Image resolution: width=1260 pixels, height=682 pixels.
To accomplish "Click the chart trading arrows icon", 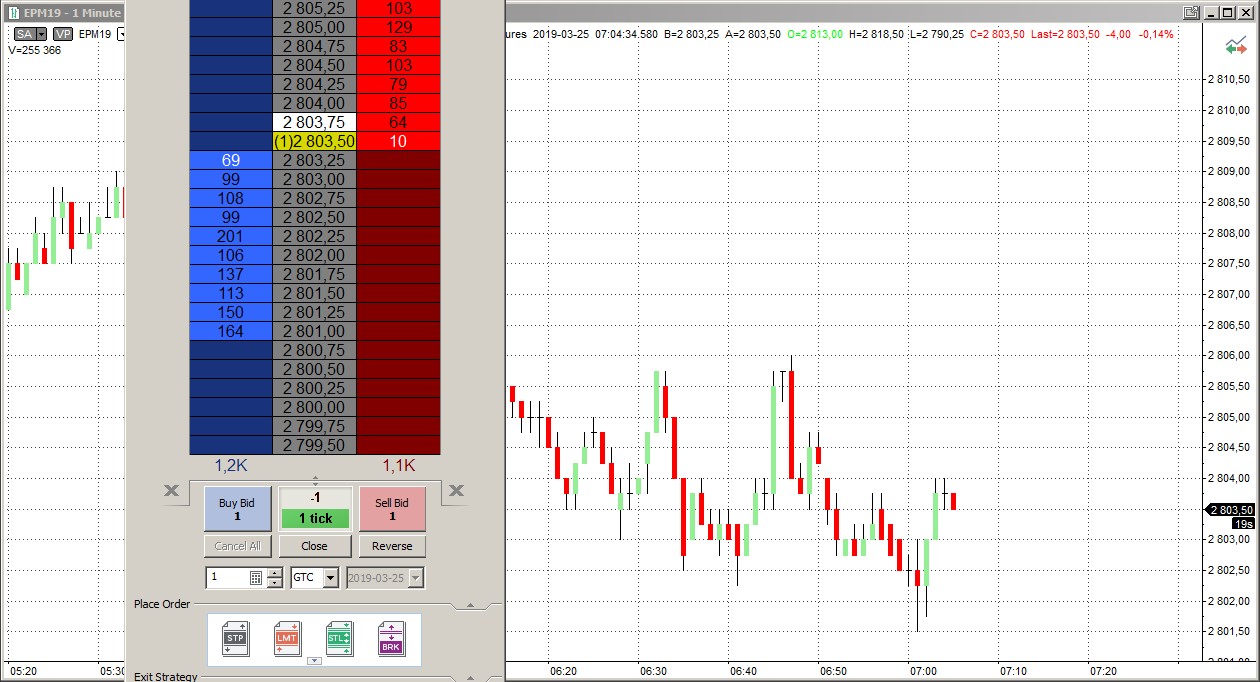I will [1236, 46].
